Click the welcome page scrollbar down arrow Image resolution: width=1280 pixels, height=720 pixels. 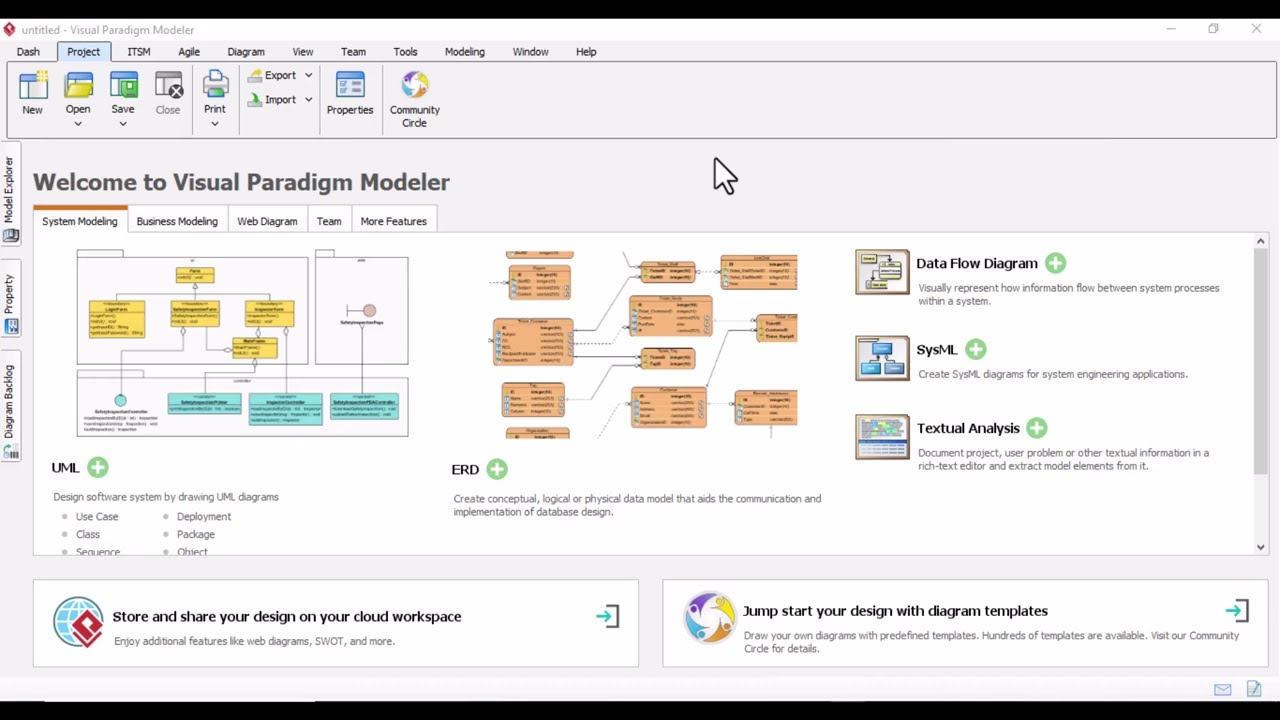point(1260,547)
